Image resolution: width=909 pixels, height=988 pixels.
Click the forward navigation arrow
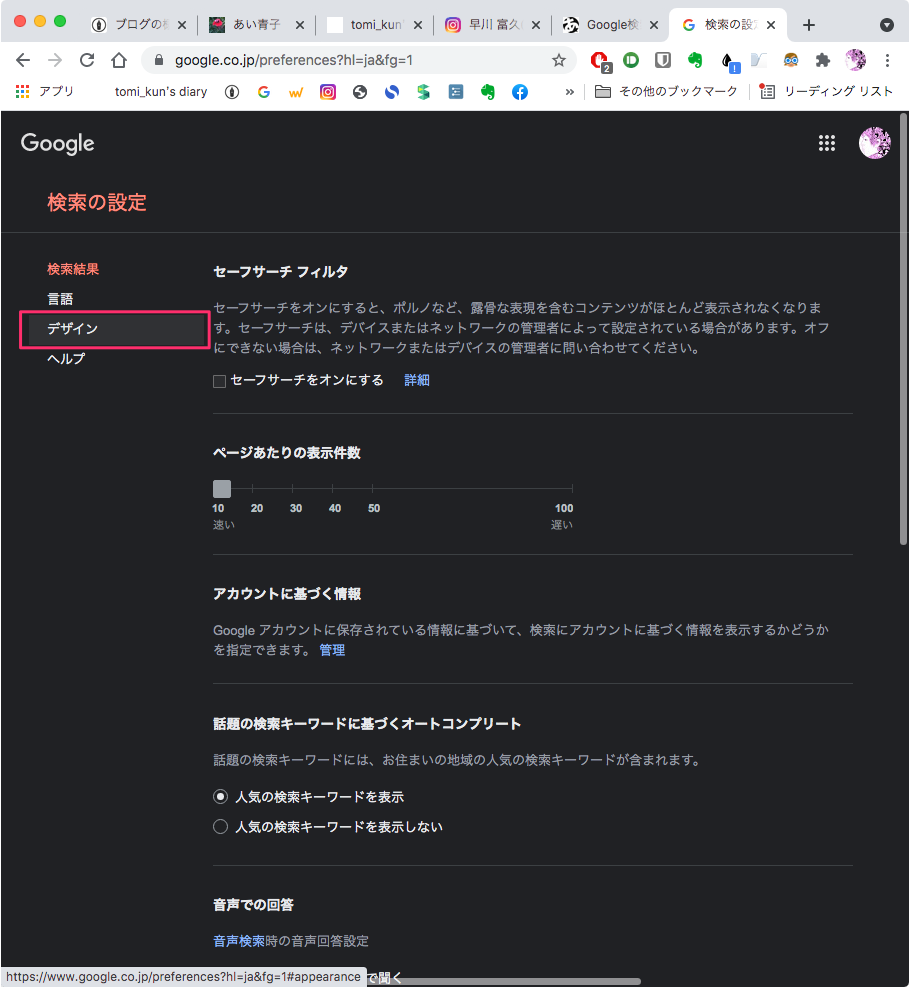[55, 60]
